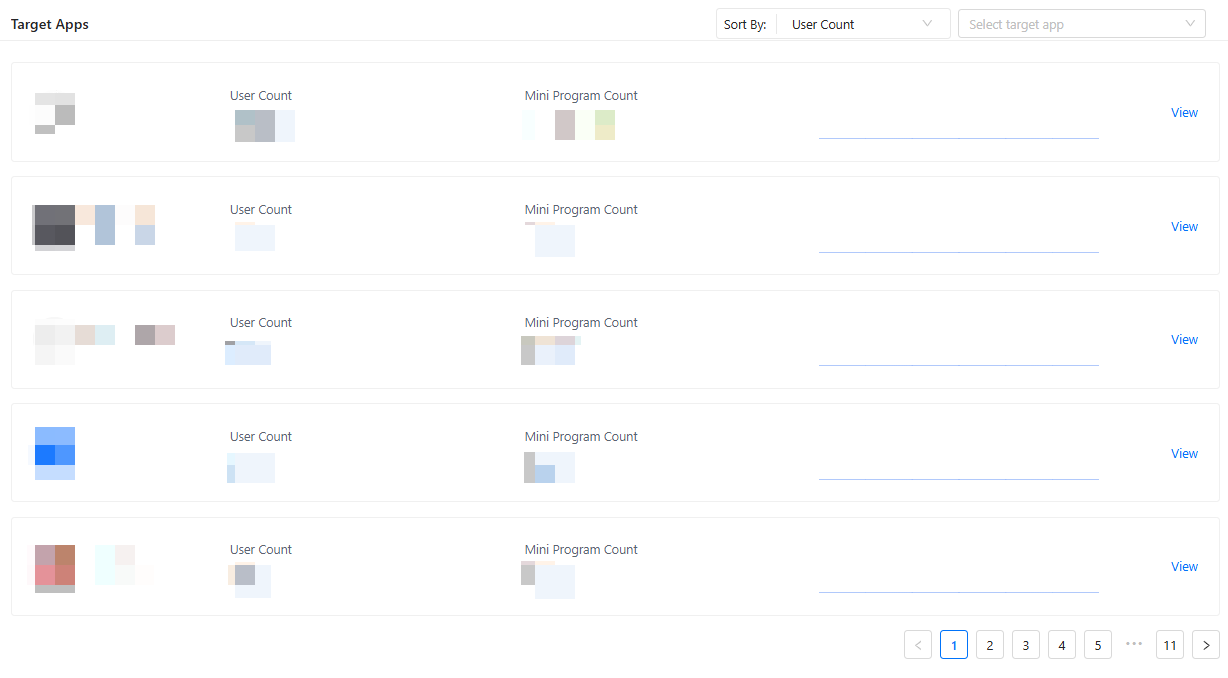Click View link on third app row
The width and height of the screenshot is (1228, 678).
coord(1184,340)
